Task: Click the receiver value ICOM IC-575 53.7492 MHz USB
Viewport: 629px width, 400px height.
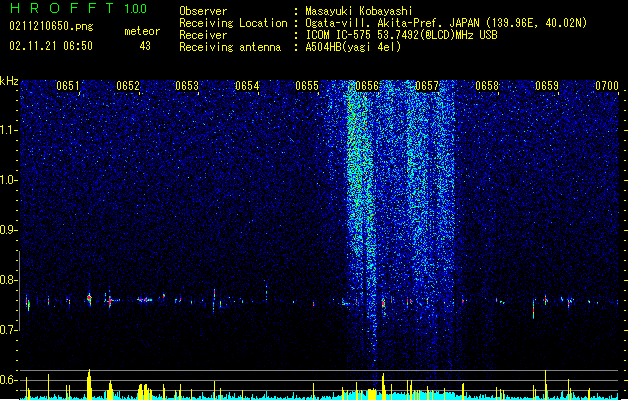Action: point(402,35)
